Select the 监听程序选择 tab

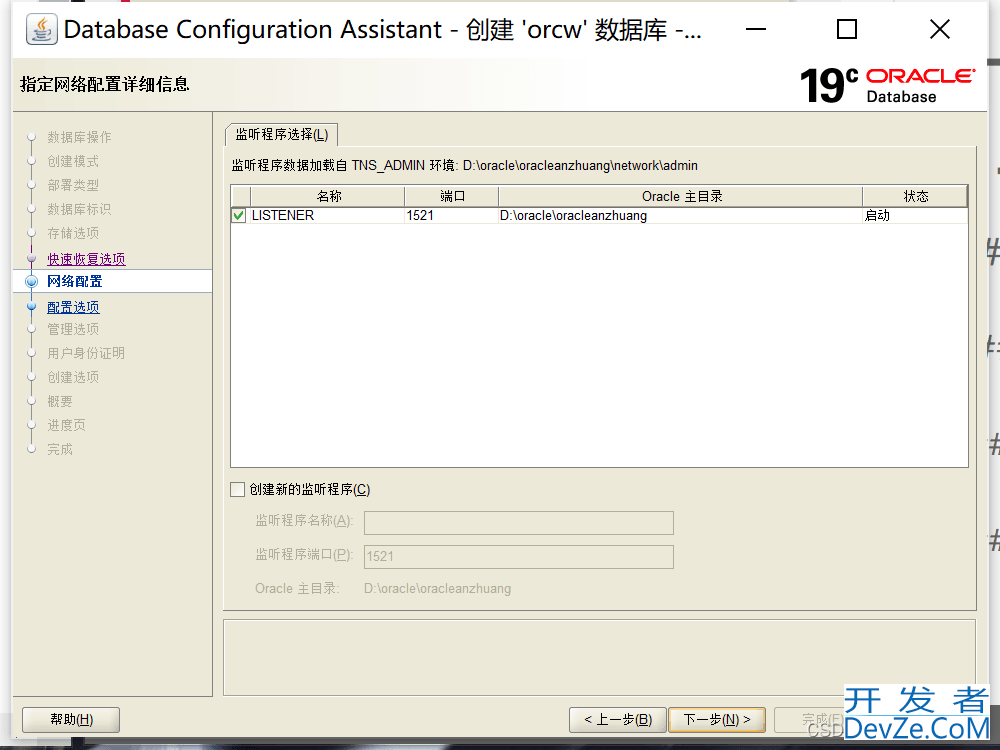pyautogui.click(x=281, y=135)
